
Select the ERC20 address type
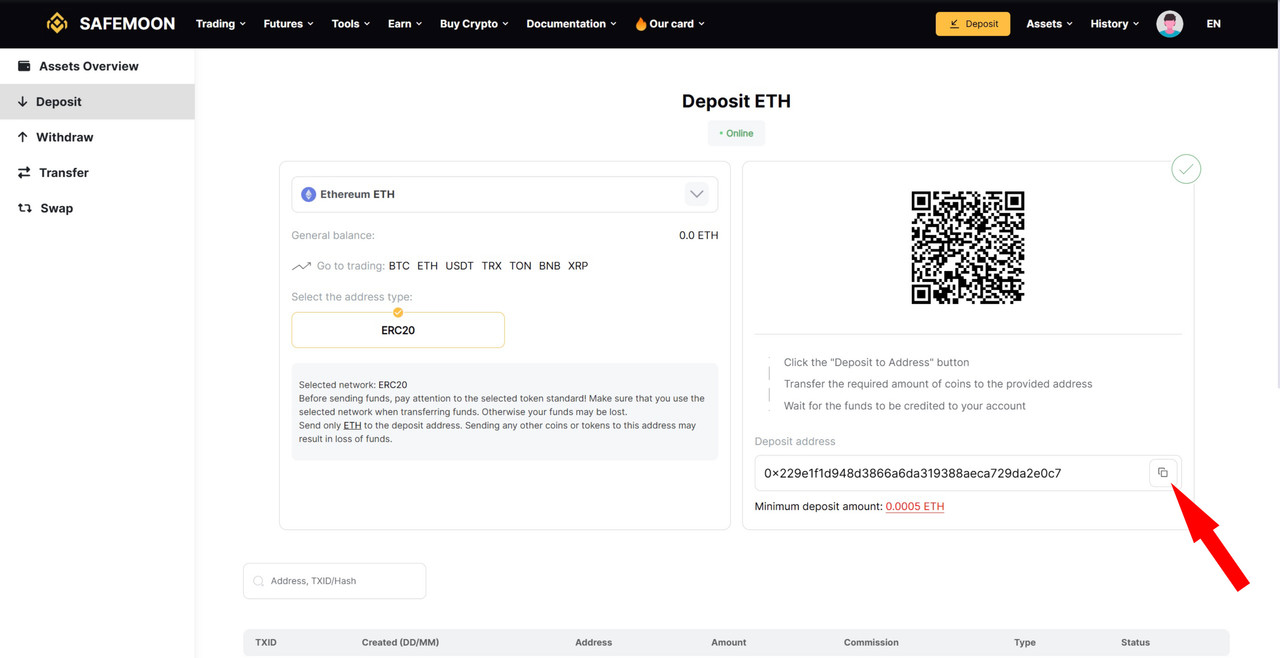pos(398,330)
